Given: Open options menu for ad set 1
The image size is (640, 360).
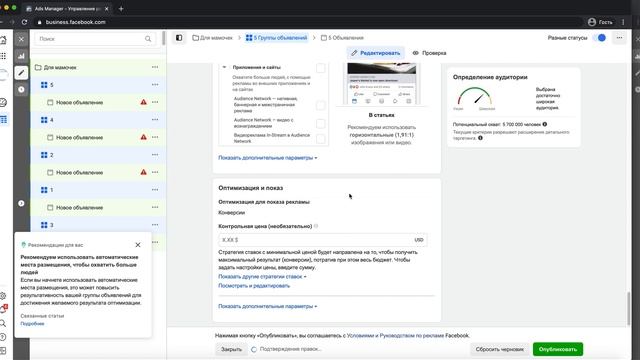Looking at the screenshot, I should click(x=155, y=190).
